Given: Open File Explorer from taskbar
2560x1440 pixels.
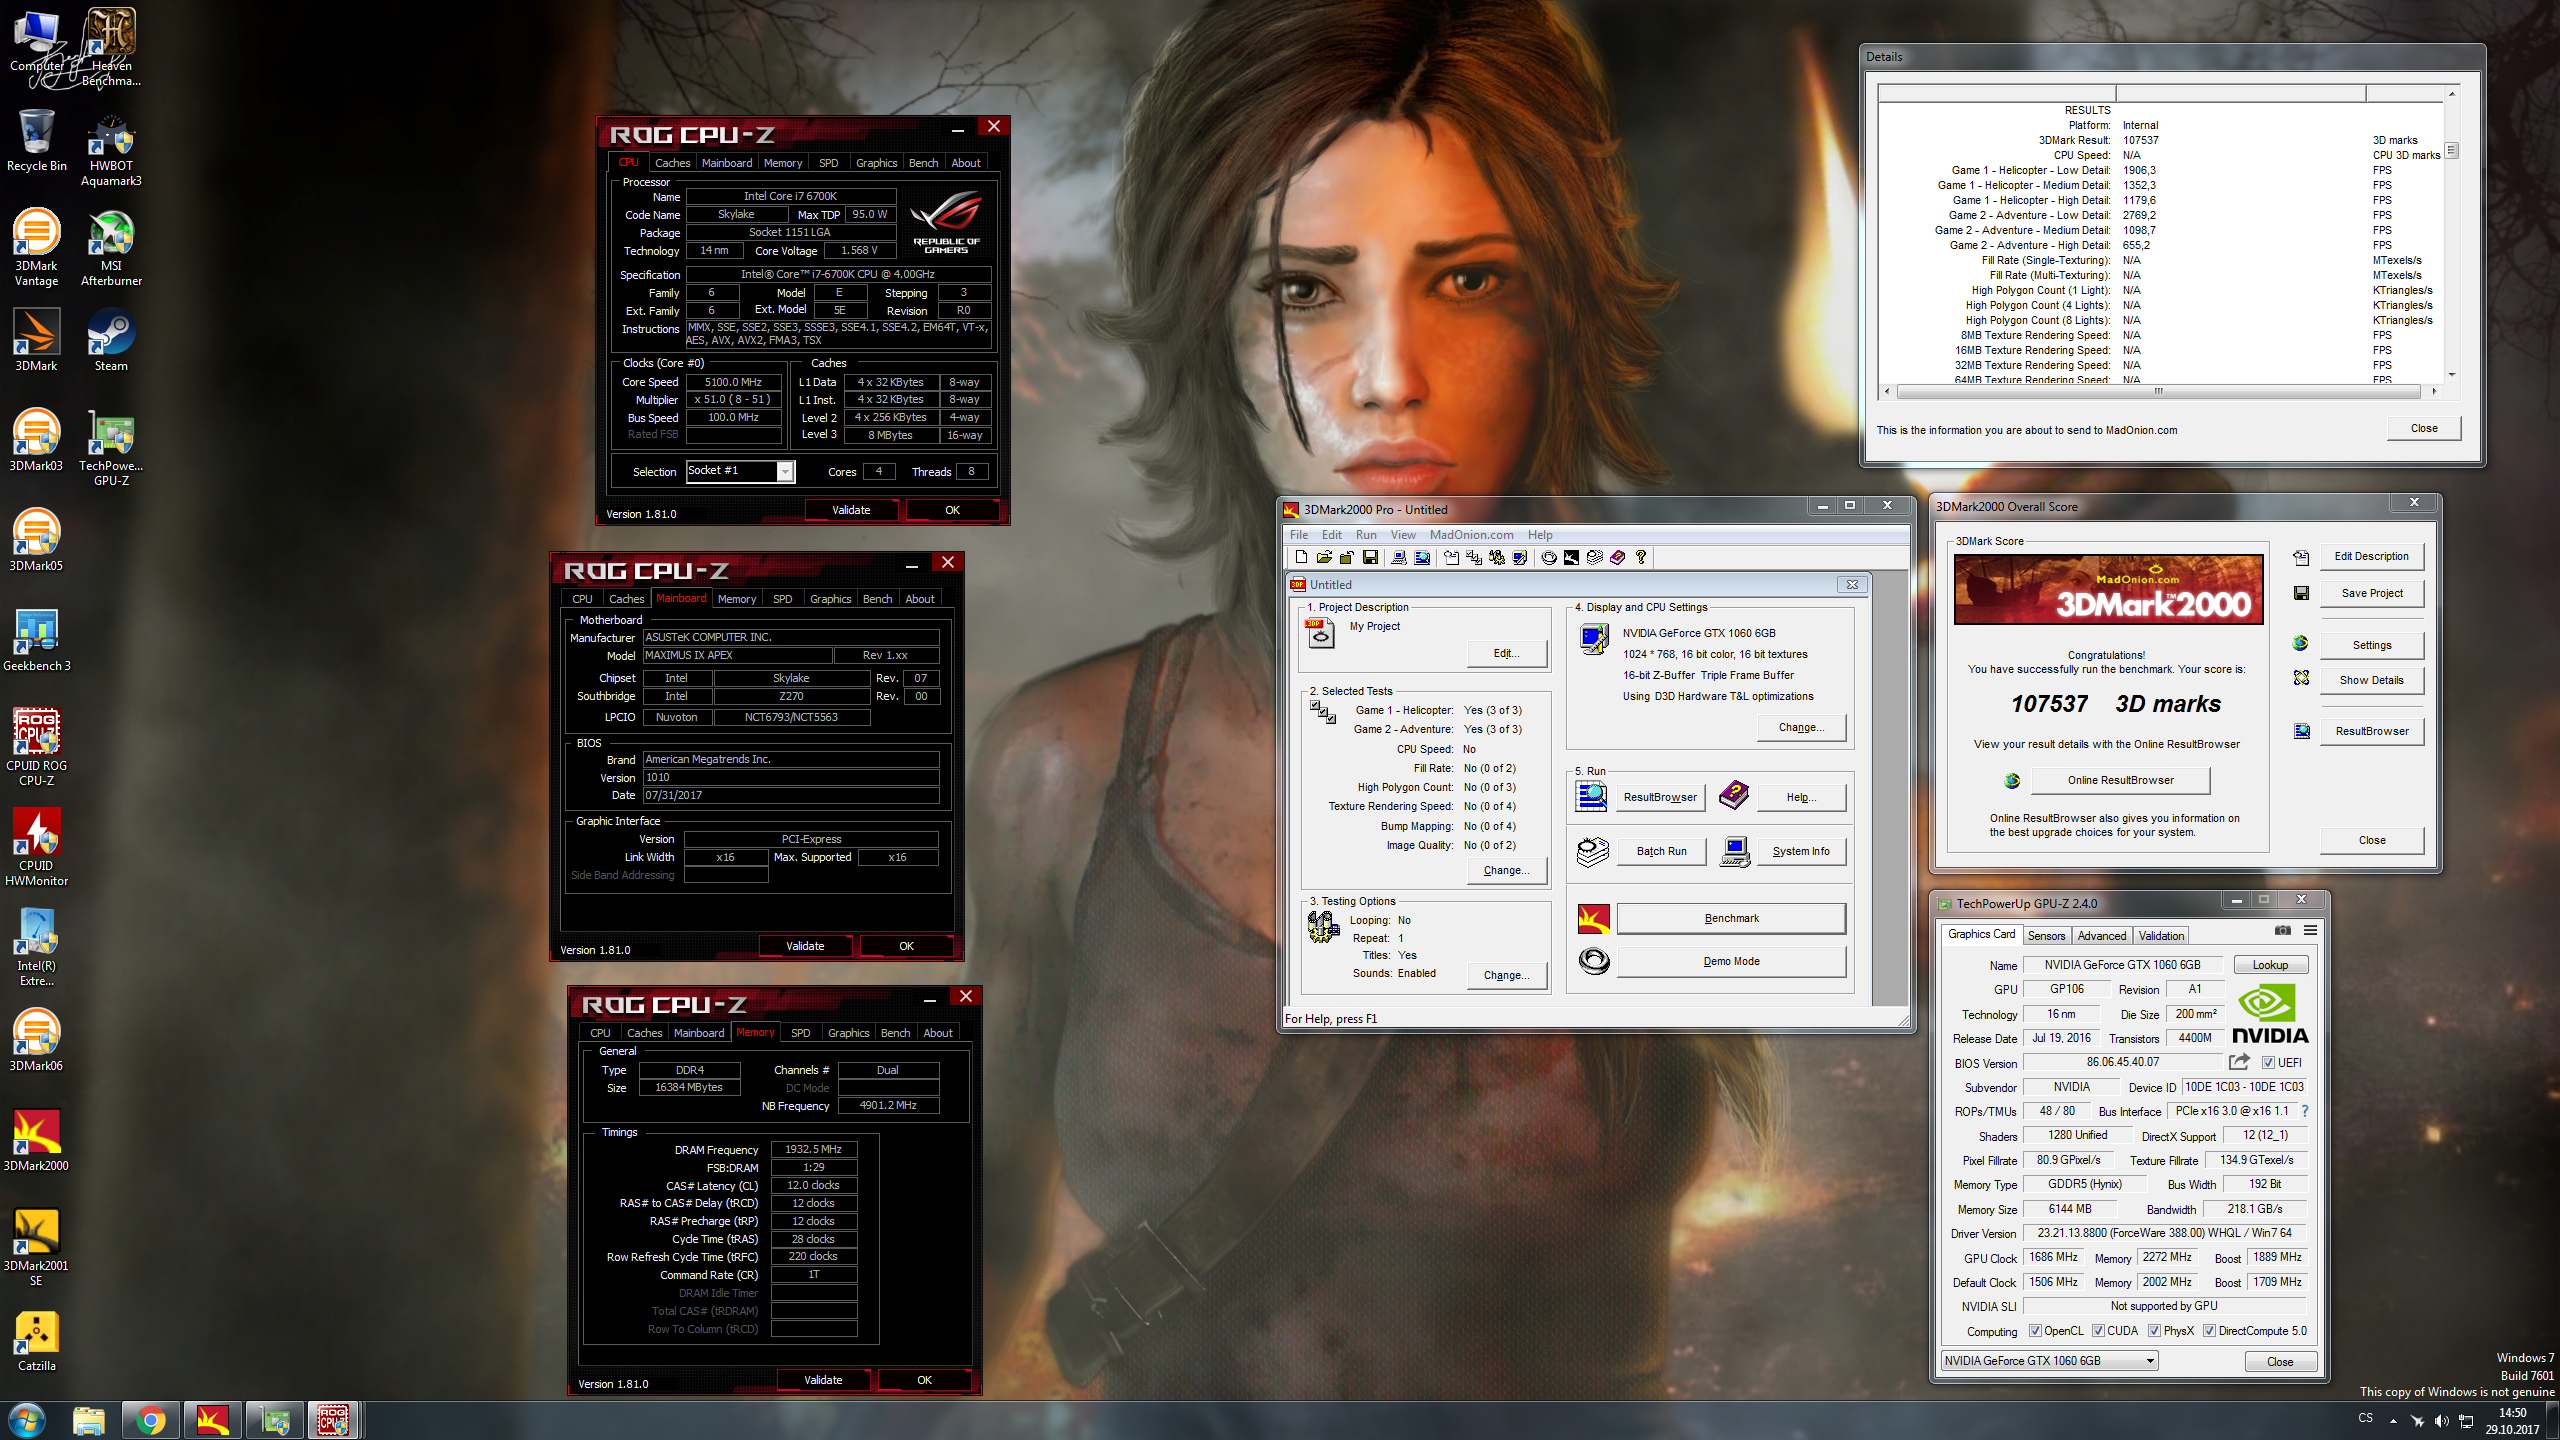Looking at the screenshot, I should (89, 1420).
